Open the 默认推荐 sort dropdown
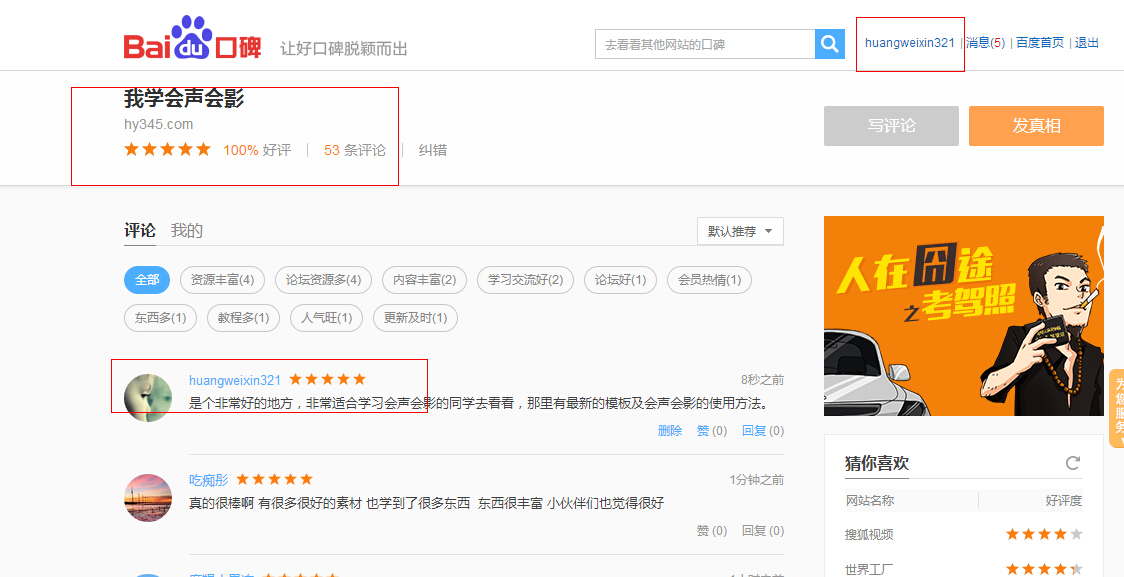Image resolution: width=1124 pixels, height=577 pixels. point(740,232)
